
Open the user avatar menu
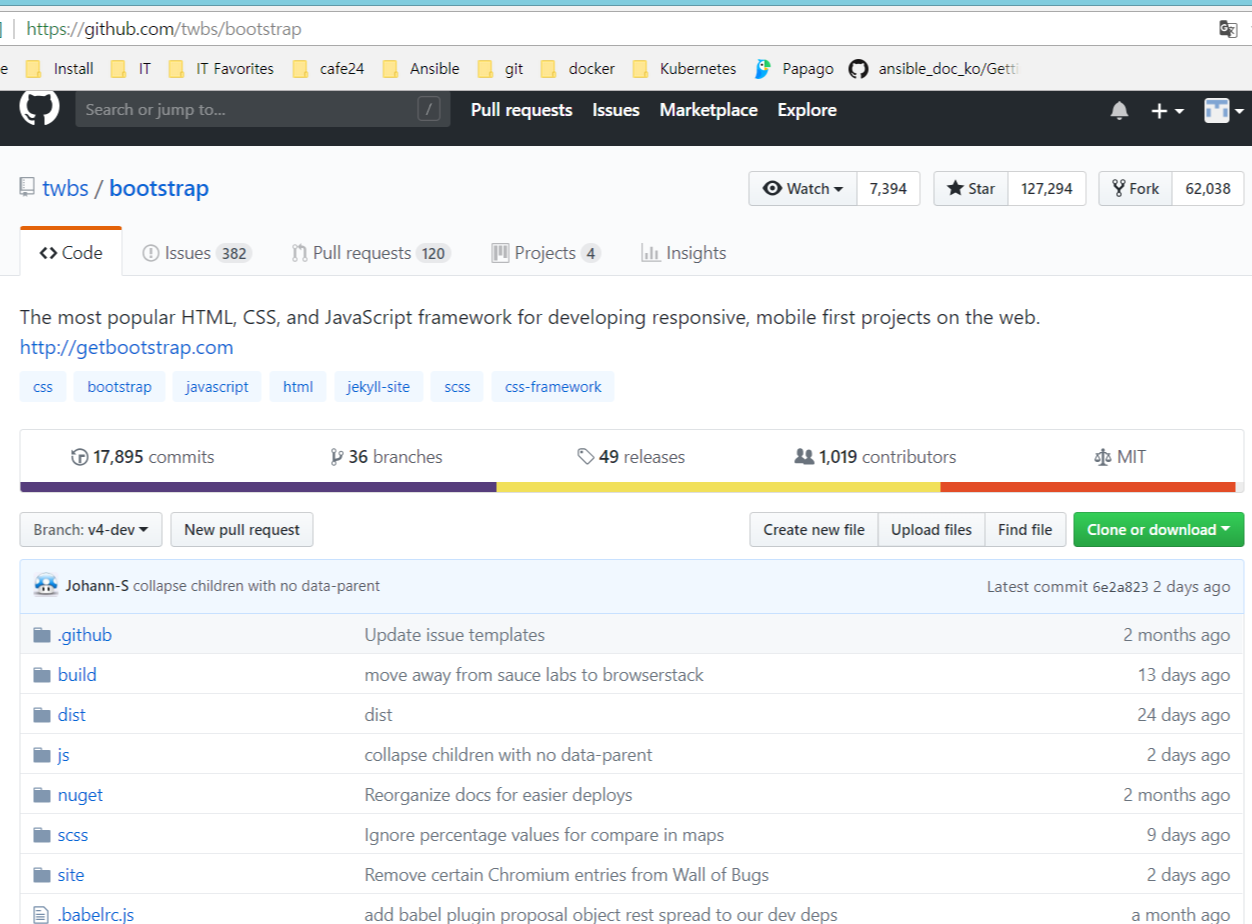pyautogui.click(x=1224, y=111)
